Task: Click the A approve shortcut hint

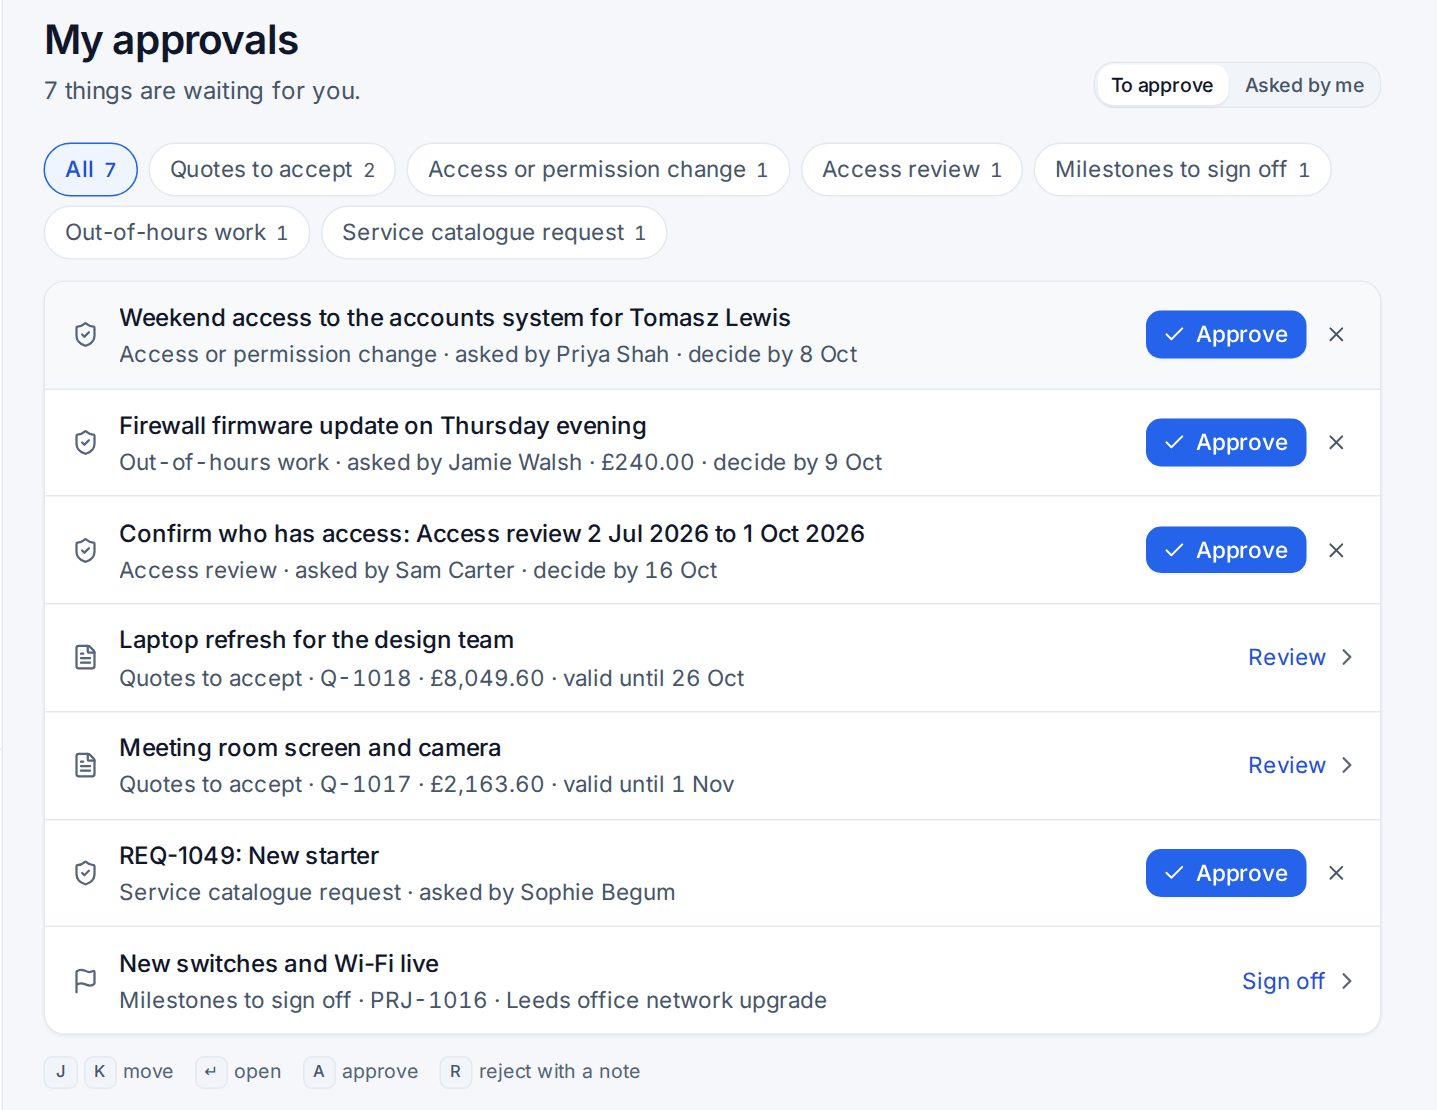Action: 319,1072
